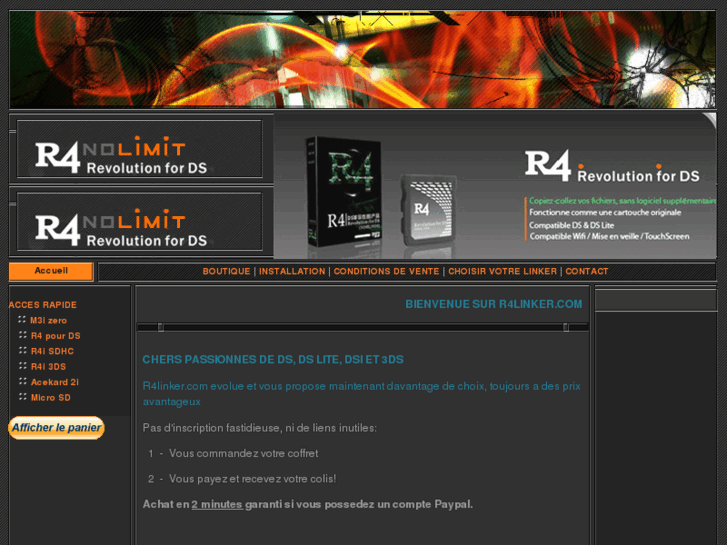
Task: Click green 'Copiez-collez vos fichiers' banner text
Action: tap(622, 201)
